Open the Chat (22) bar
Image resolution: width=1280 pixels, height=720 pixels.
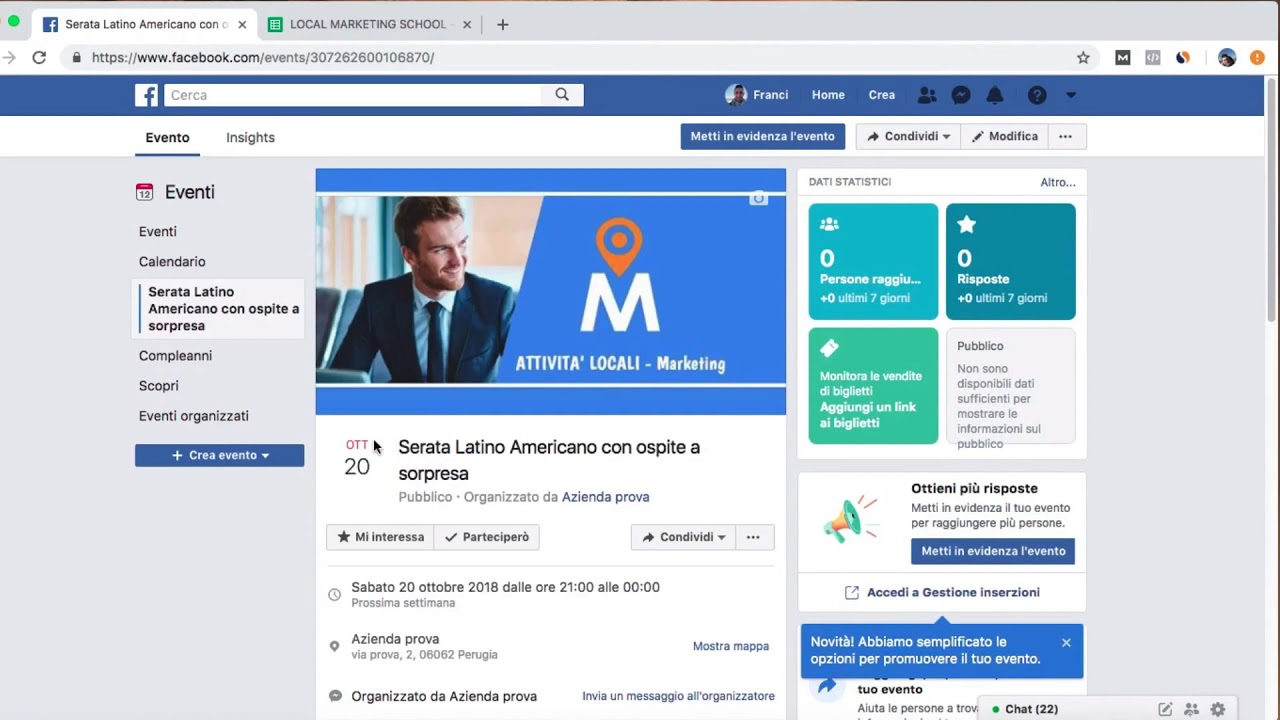[x=1031, y=709]
